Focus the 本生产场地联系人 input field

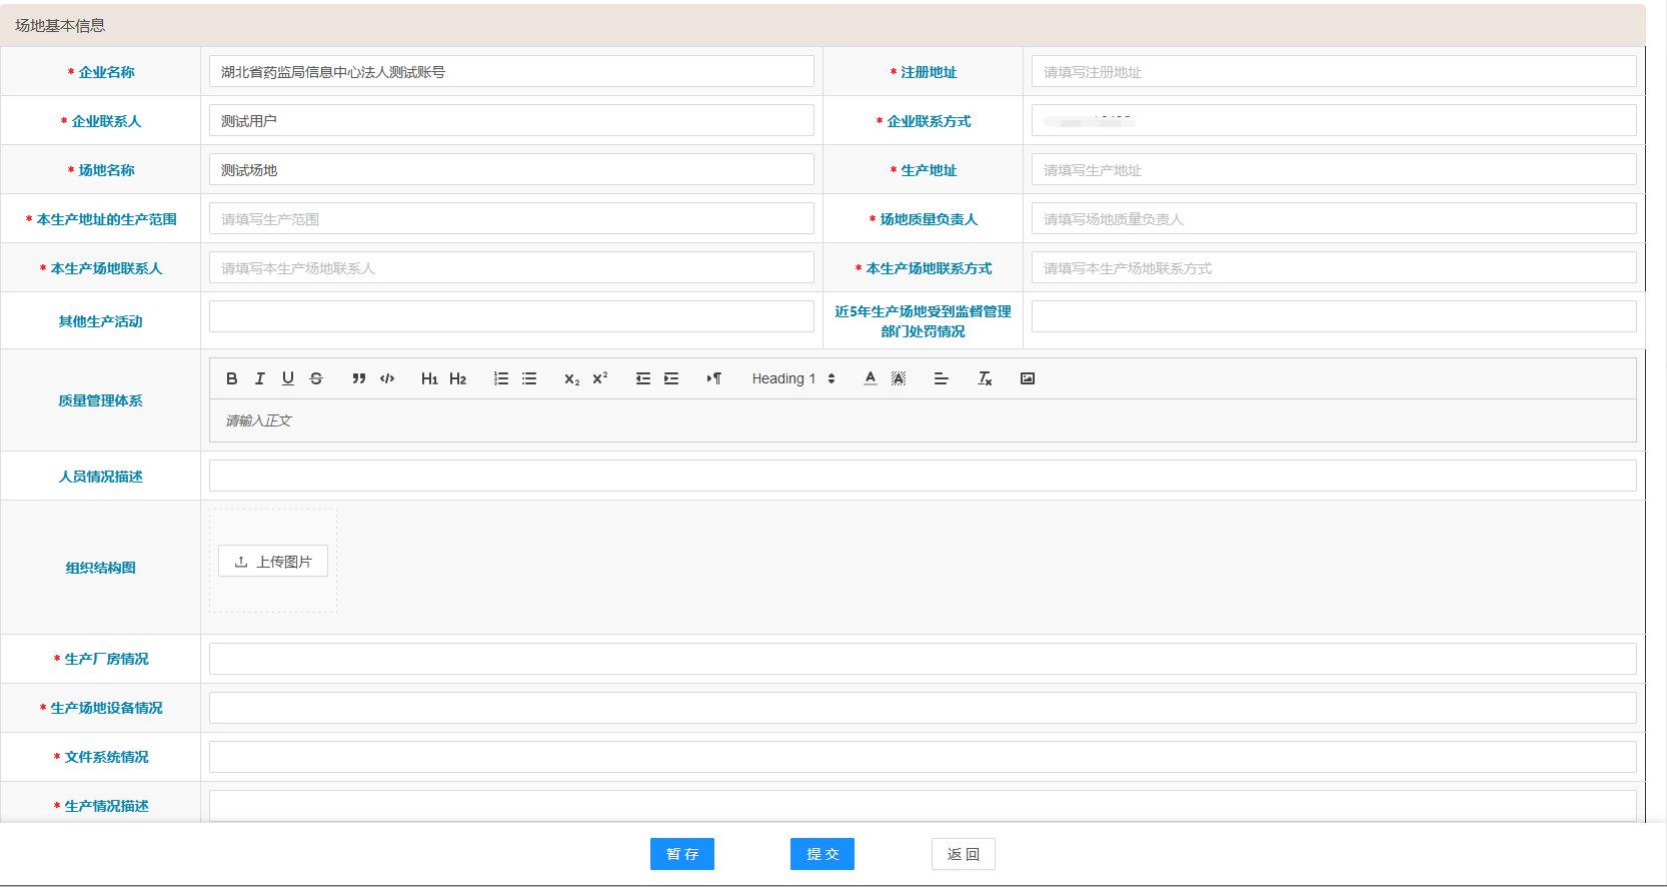click(511, 268)
